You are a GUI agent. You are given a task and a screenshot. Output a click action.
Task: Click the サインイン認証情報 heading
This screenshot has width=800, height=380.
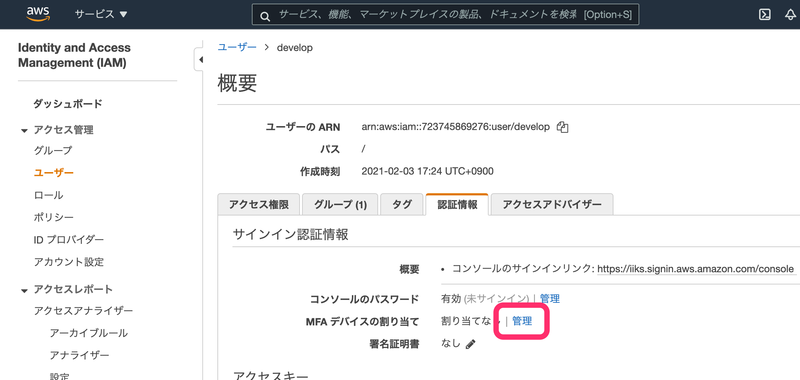coord(291,234)
